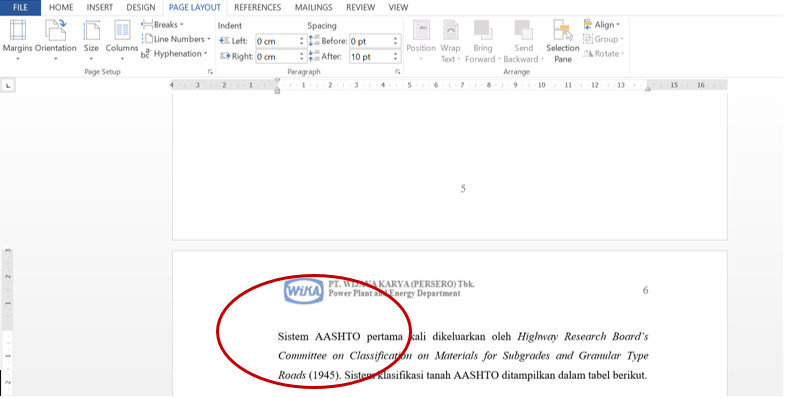Open the Orientation options
The image size is (785, 398).
(56, 41)
